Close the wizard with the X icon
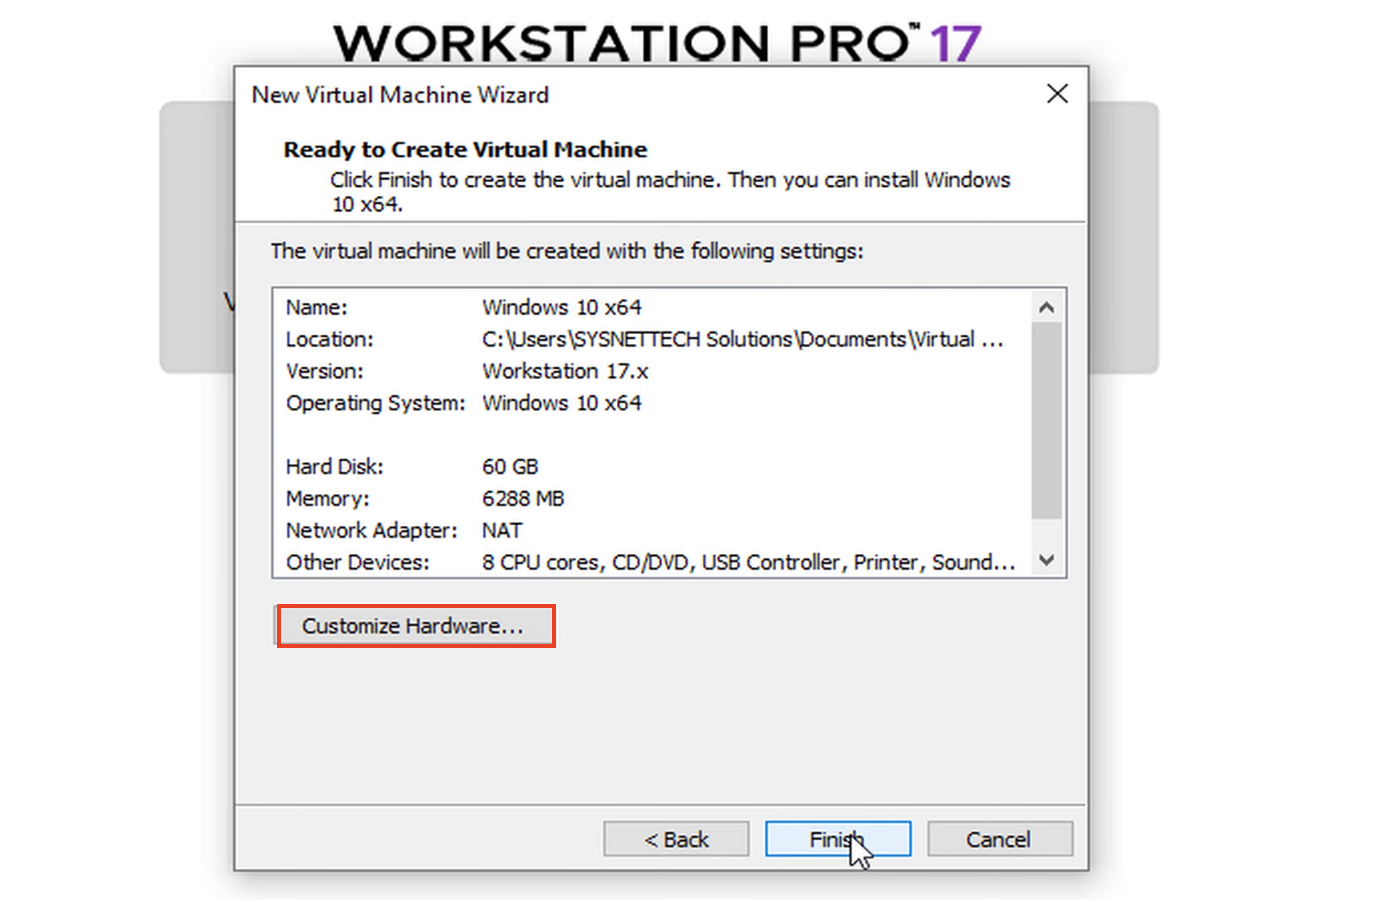Screen dimensions: 1388x900 (x=1057, y=94)
